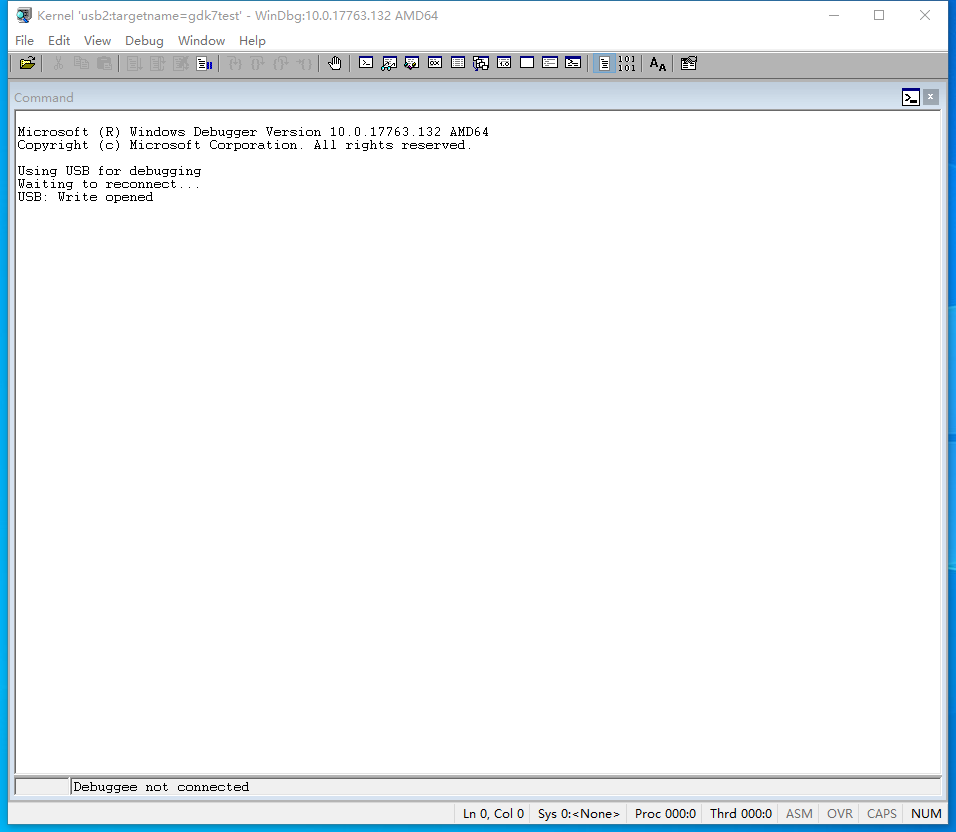Open the Scratch Pad window icon
956x832 pixels.
coord(527,63)
